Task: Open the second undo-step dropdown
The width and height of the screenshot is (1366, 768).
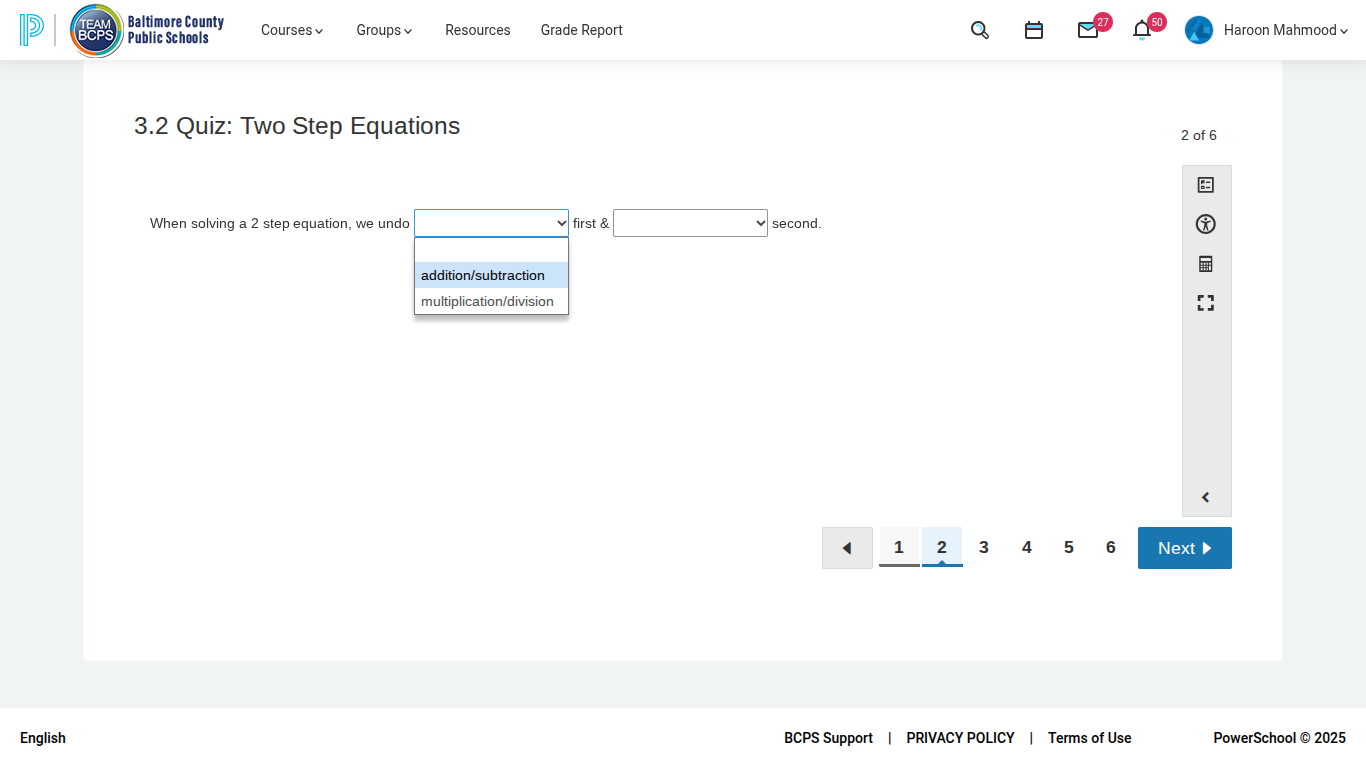Action: (690, 223)
